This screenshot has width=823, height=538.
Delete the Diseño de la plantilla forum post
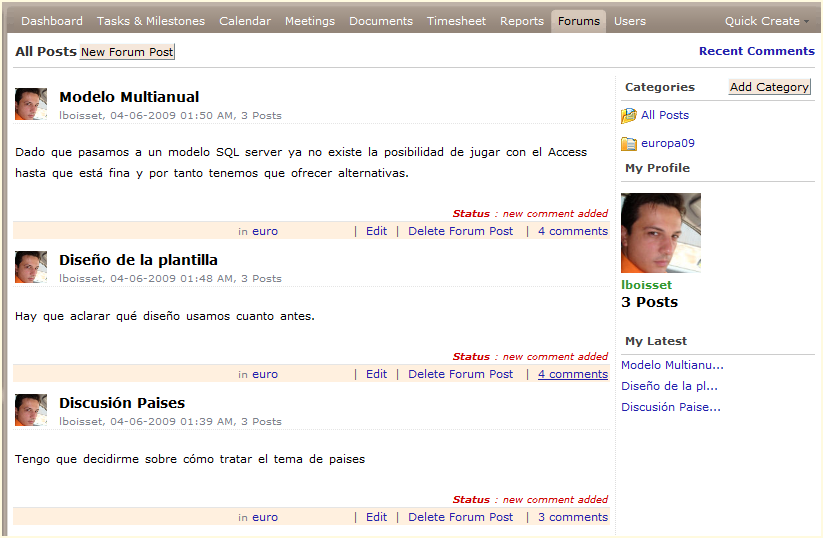460,374
